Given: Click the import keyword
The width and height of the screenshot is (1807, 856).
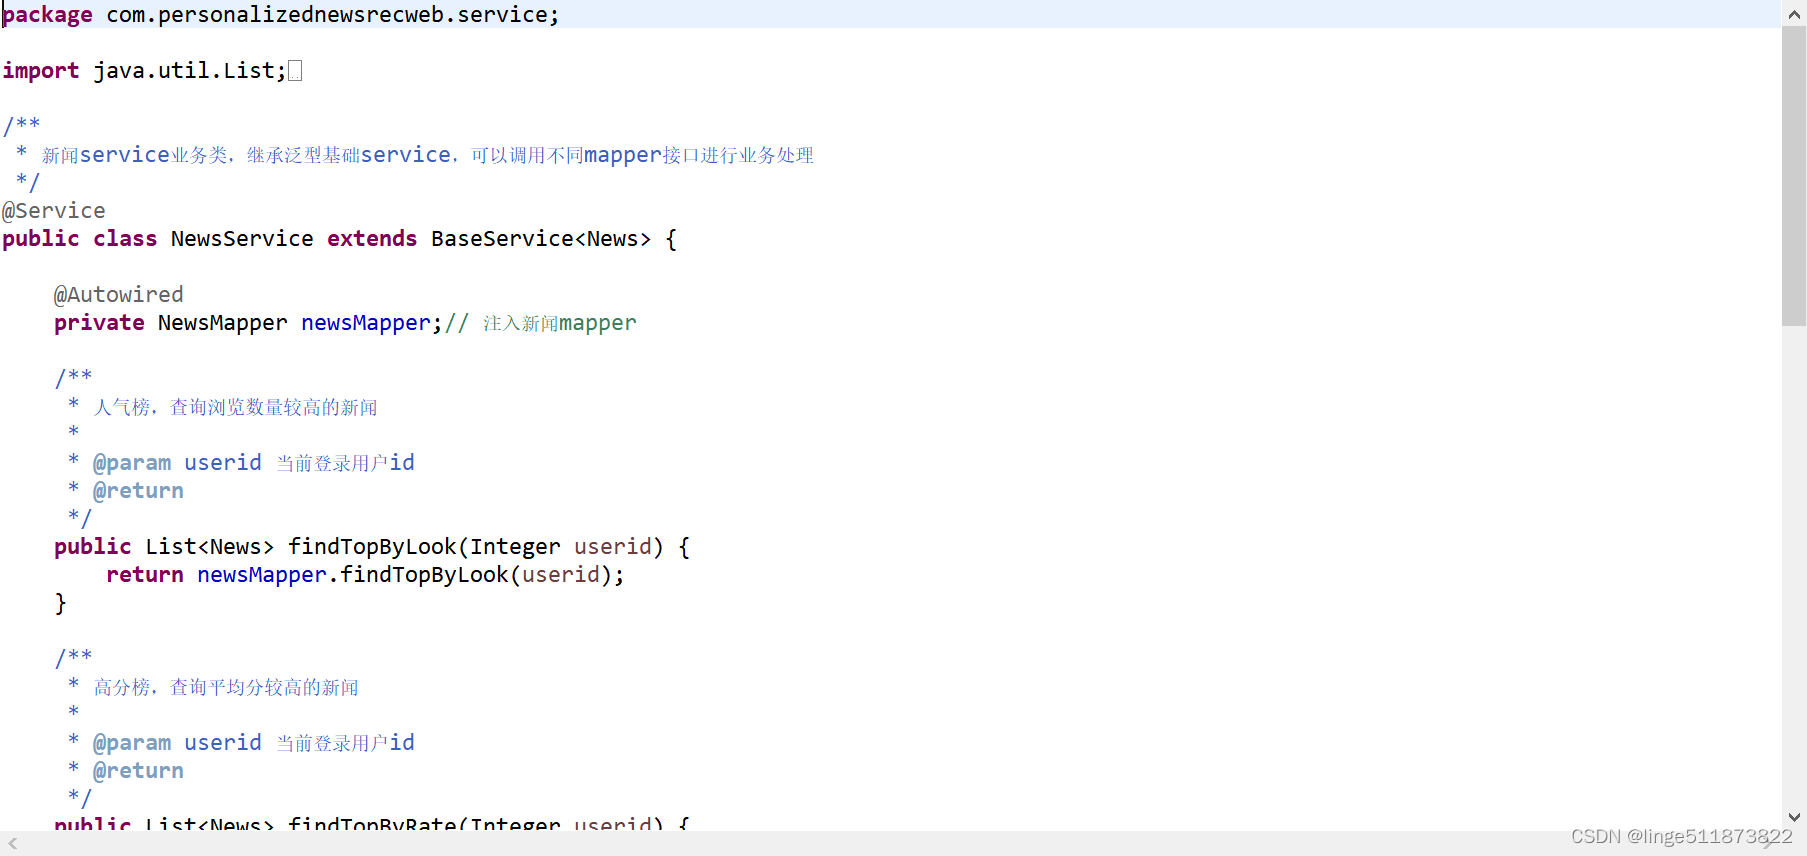Looking at the screenshot, I should 41,71.
